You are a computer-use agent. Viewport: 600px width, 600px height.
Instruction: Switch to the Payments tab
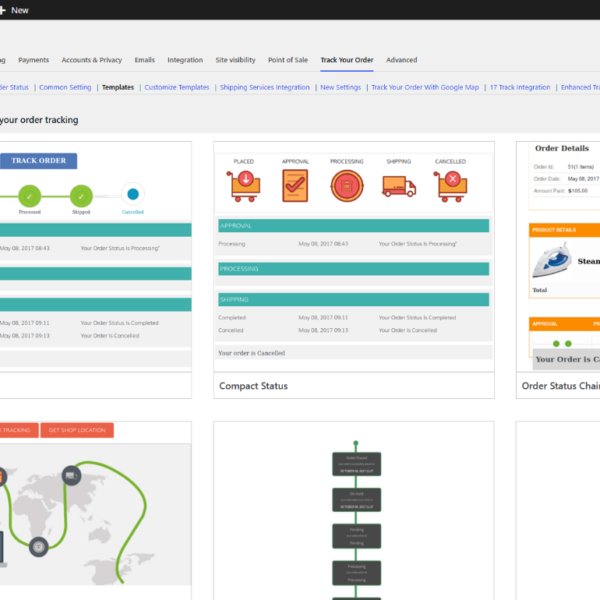coord(34,60)
